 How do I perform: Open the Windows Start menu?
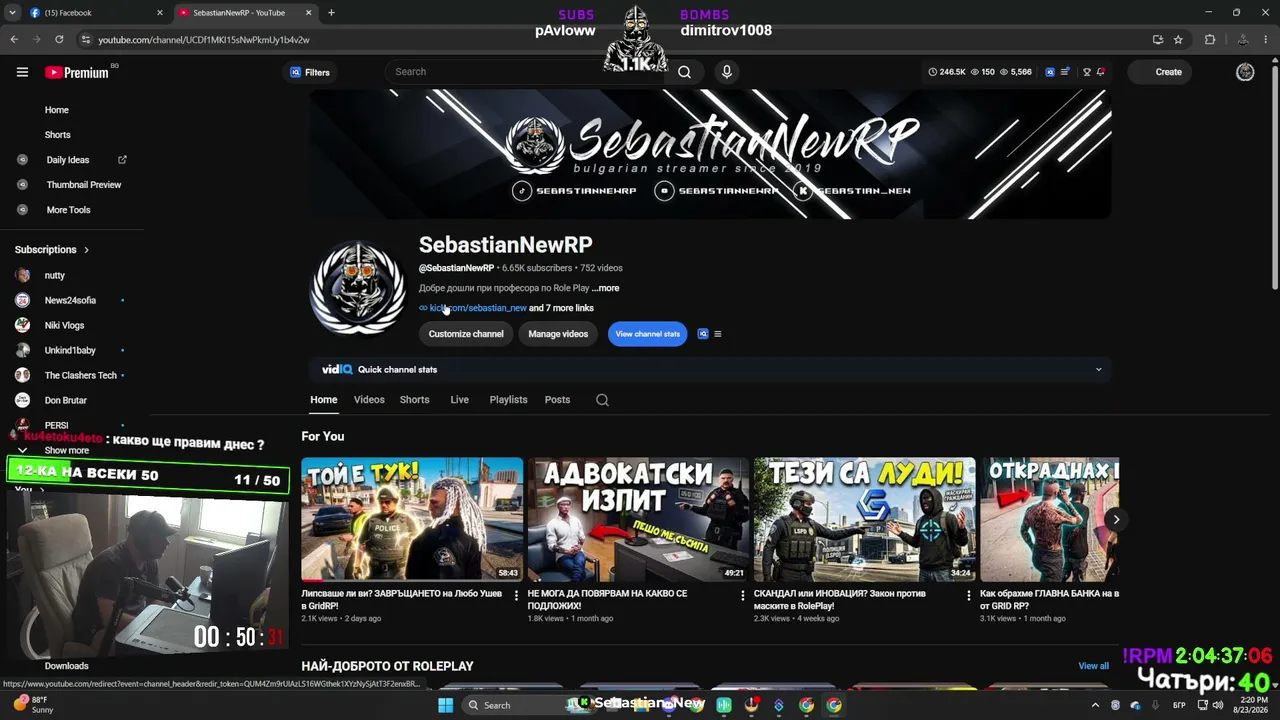445,705
